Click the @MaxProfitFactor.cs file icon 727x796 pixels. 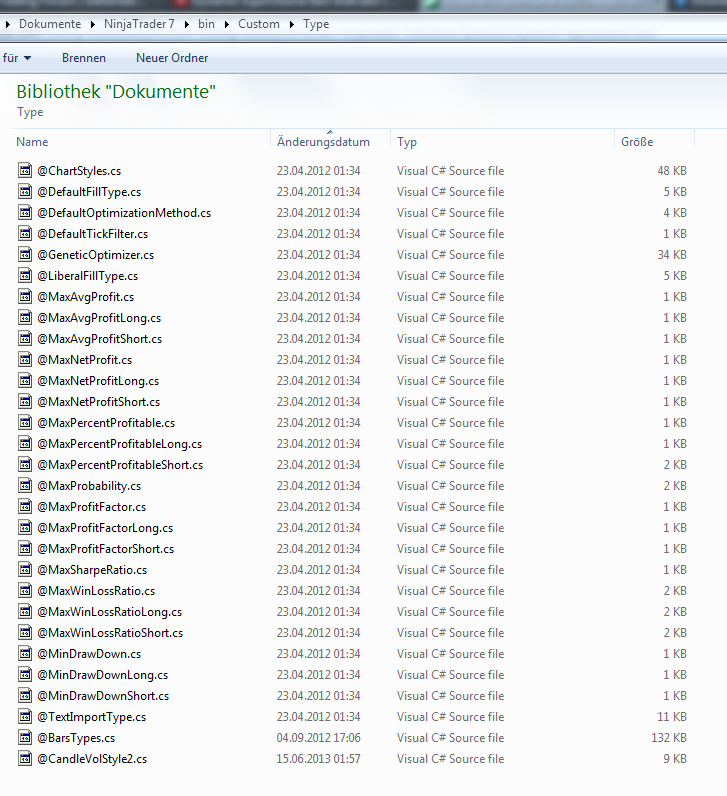click(25, 507)
